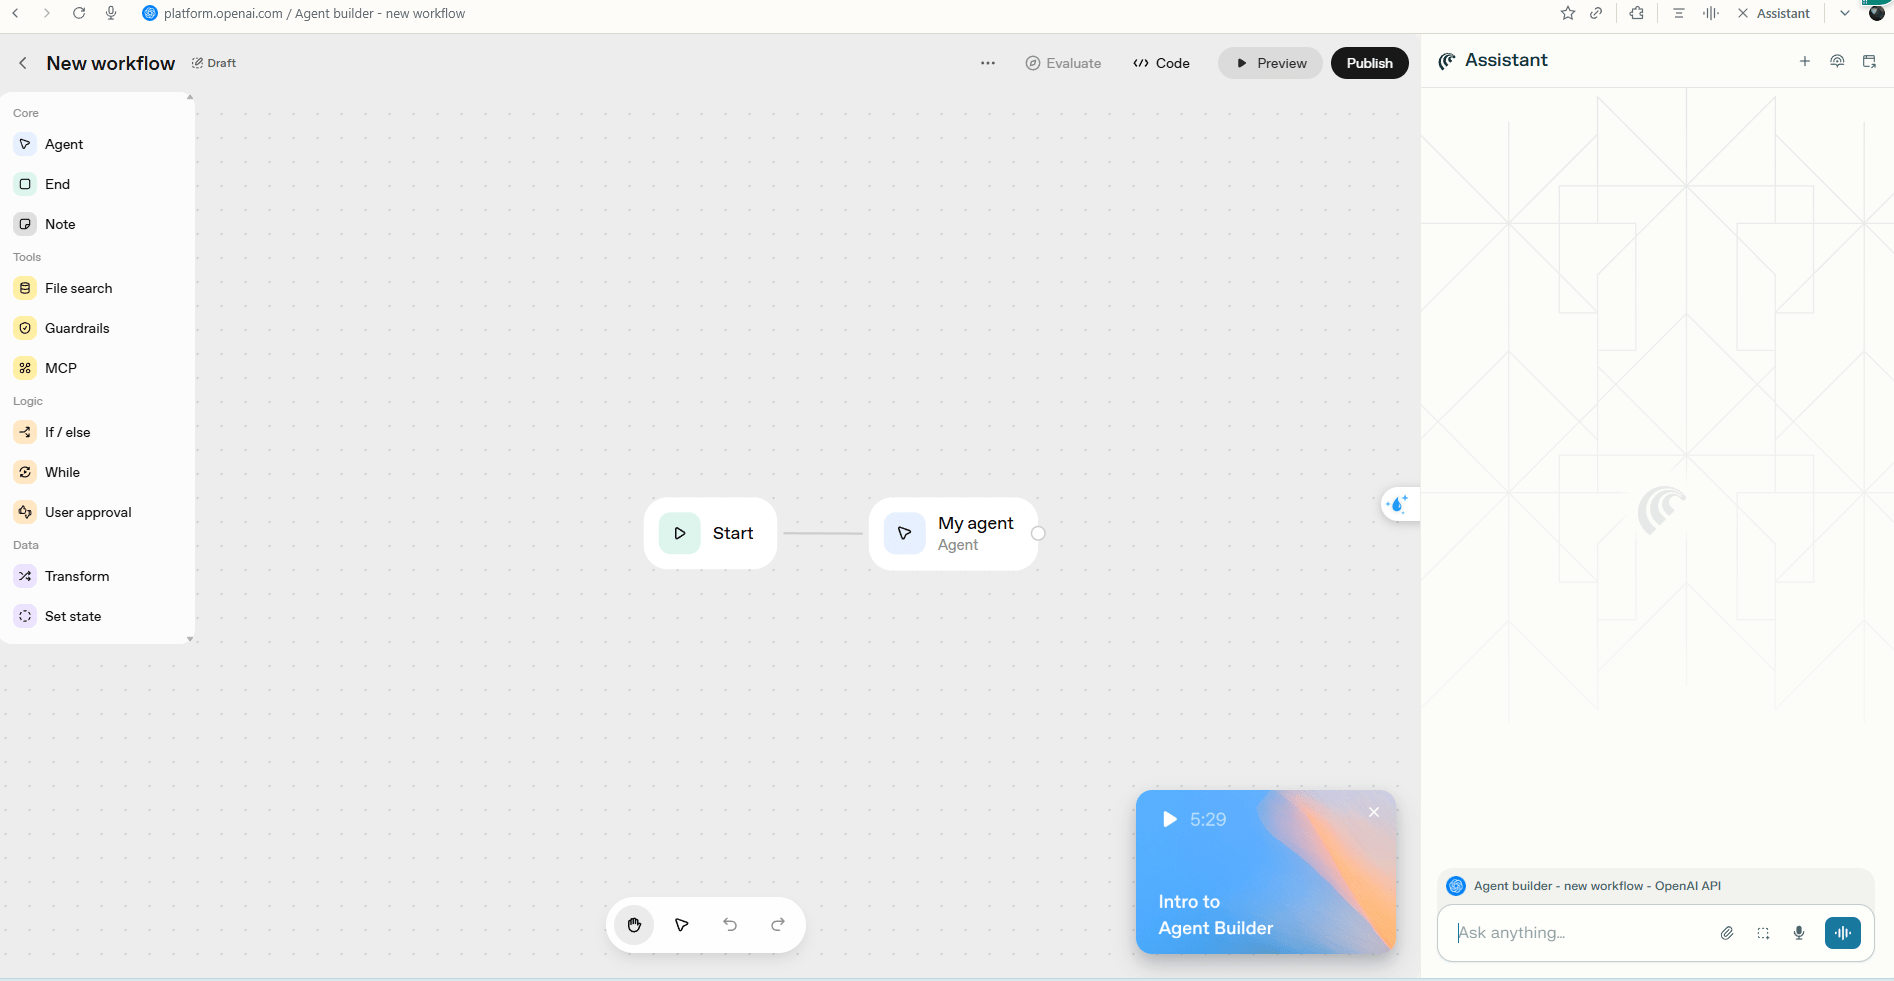Screen dimensions: 1894x981
Task: Open the three-dot more options menu
Action: [x=988, y=63]
